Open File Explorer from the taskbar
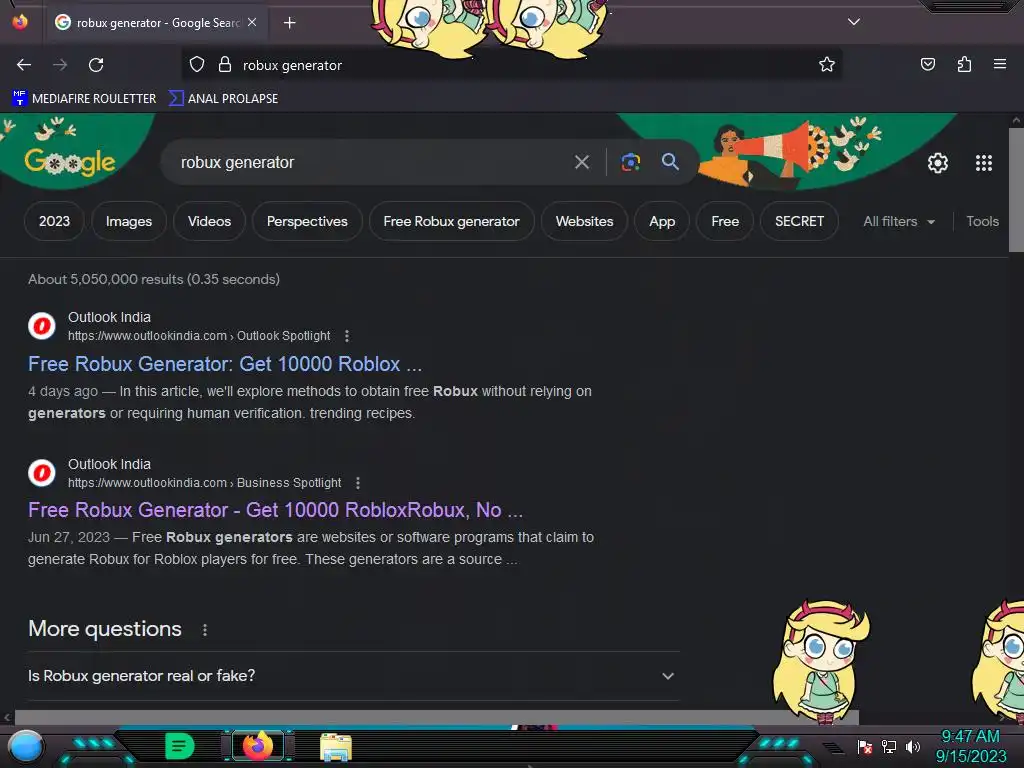Viewport: 1024px width, 768px height. click(336, 746)
